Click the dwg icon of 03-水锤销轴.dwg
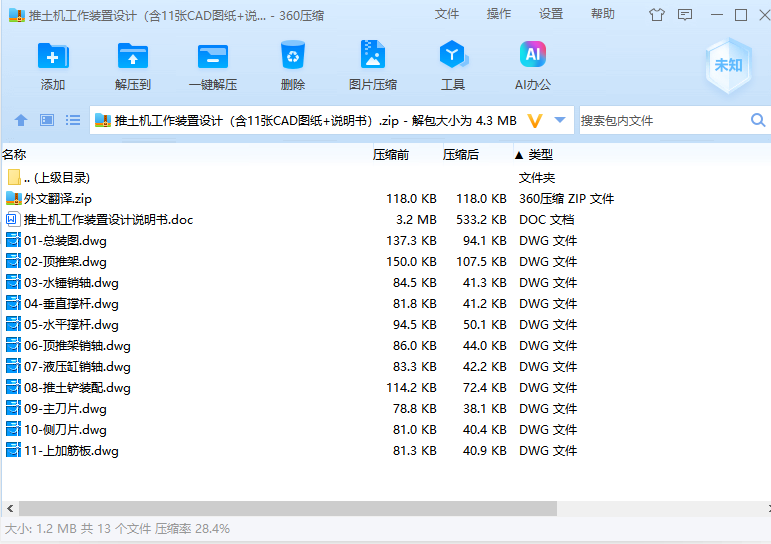Screen dimensions: 771x544 pos(13,282)
